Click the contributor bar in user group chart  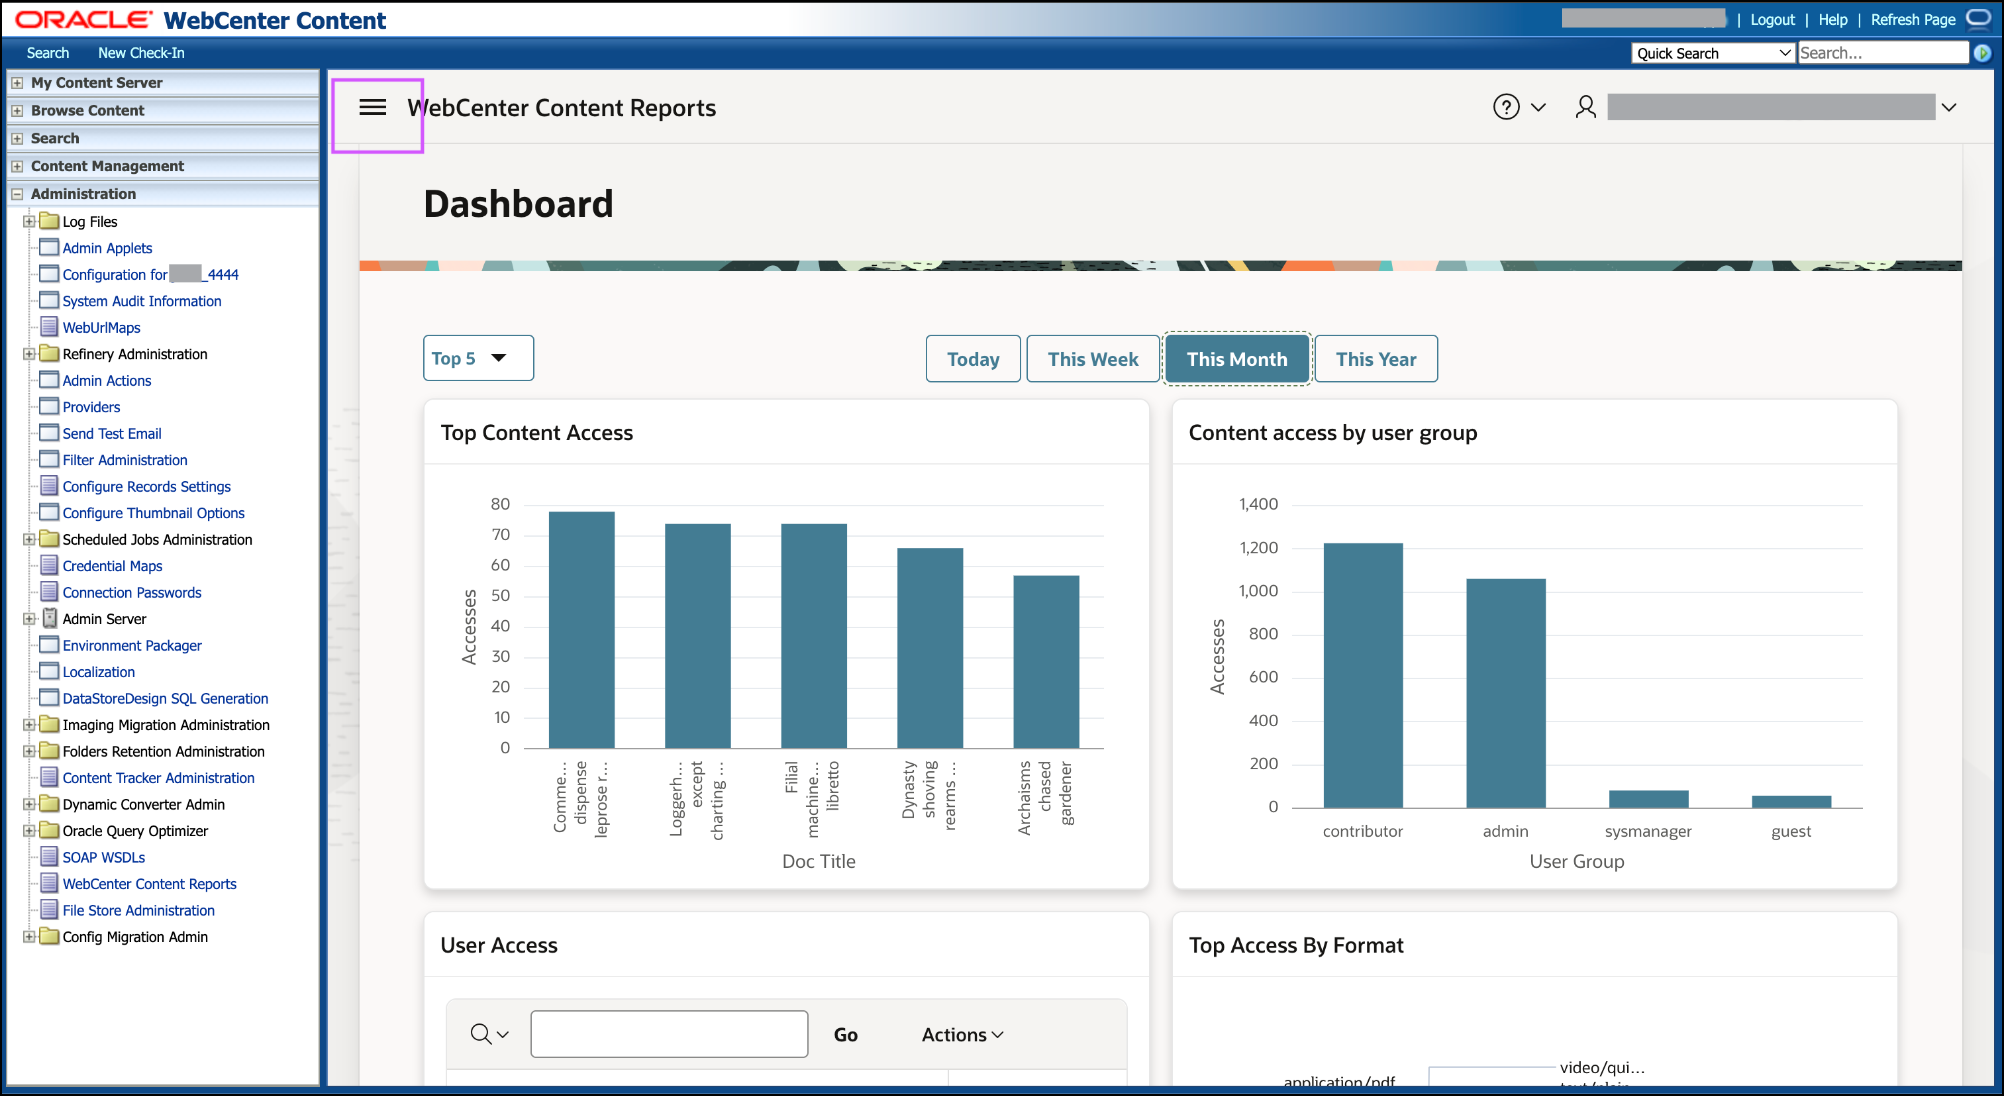[1363, 675]
